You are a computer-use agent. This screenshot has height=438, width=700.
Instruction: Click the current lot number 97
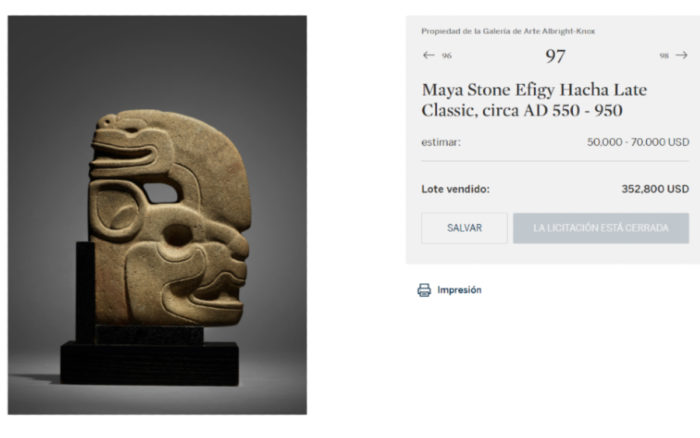pos(555,57)
